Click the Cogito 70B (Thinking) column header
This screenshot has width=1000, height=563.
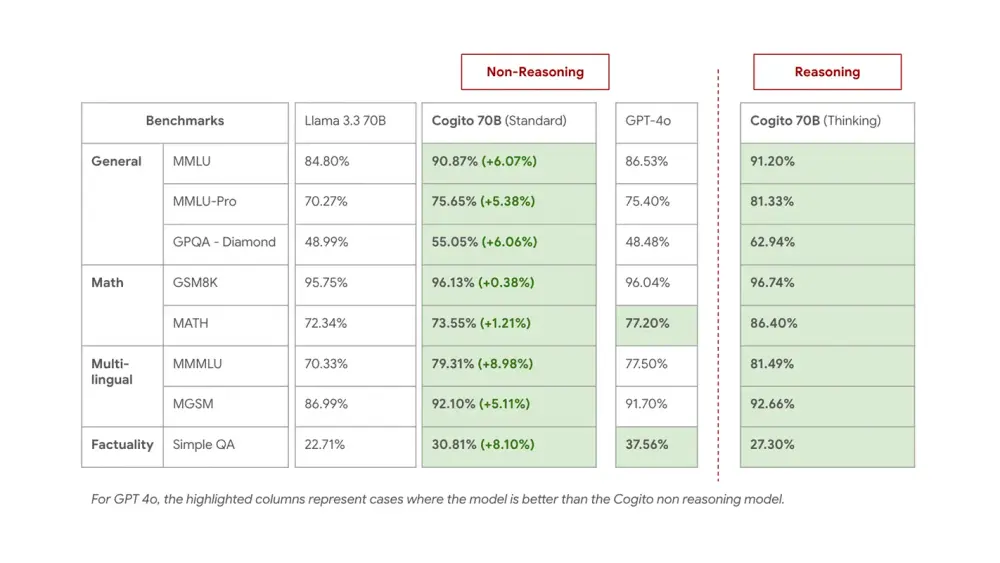click(826, 121)
